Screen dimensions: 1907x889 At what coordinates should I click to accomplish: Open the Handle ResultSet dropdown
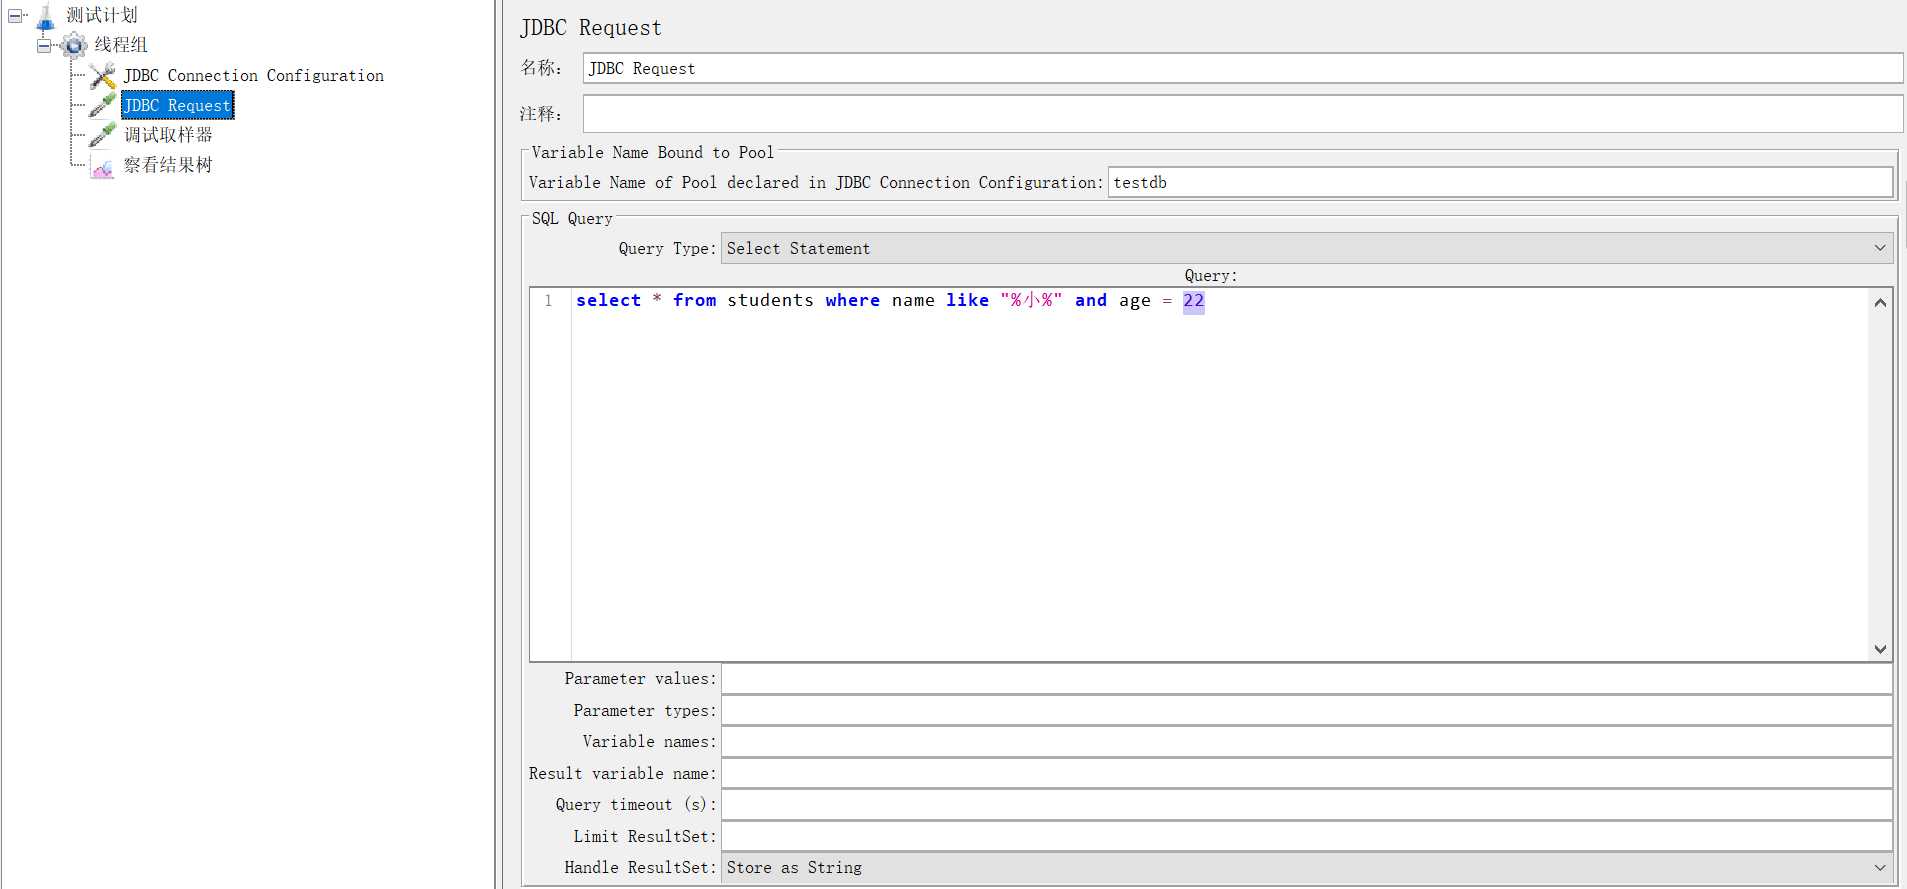tap(1307, 867)
